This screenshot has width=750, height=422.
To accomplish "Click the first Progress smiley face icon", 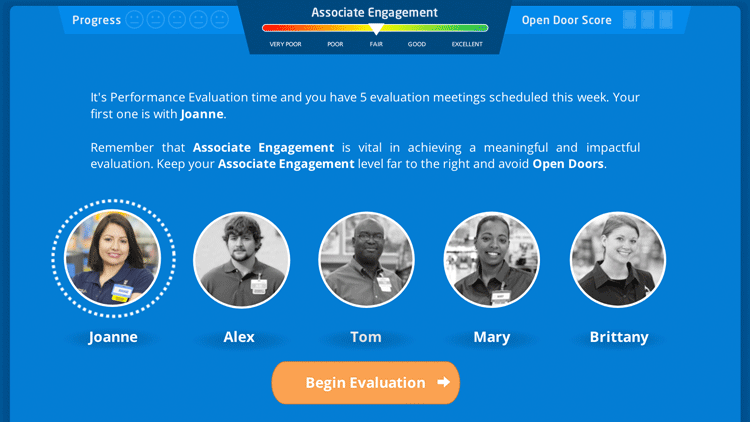I will click(135, 20).
